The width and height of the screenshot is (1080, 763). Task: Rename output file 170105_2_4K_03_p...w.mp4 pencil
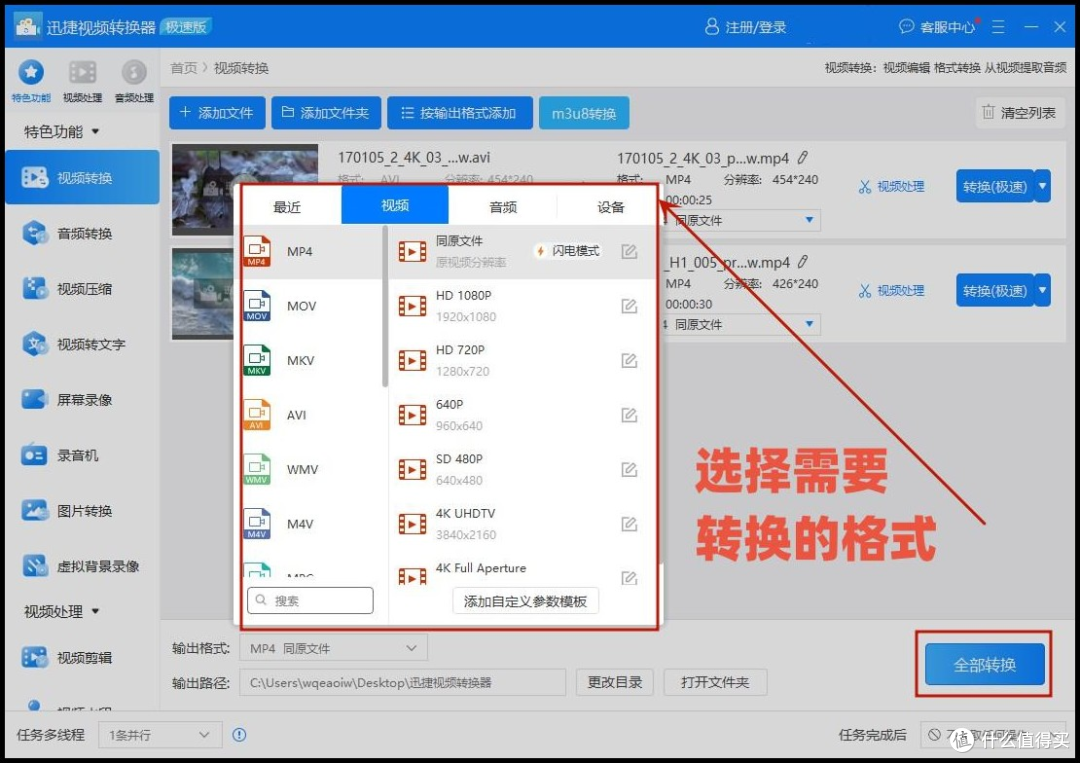click(x=802, y=158)
